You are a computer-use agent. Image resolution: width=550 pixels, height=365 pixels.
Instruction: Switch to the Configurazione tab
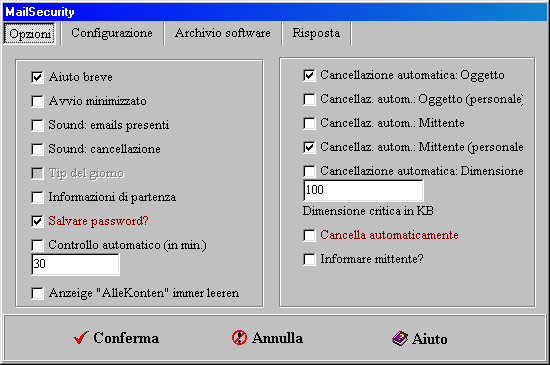(x=112, y=33)
